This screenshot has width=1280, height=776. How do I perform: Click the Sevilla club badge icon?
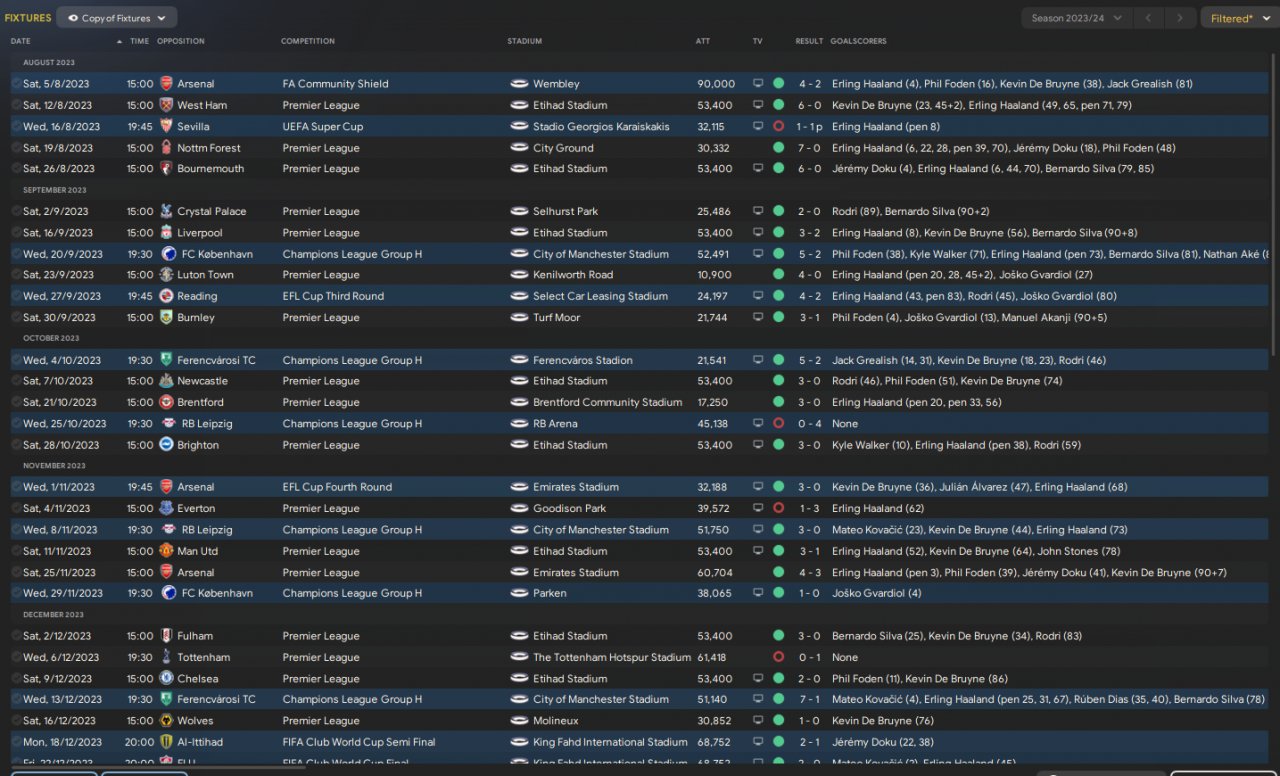pos(166,127)
